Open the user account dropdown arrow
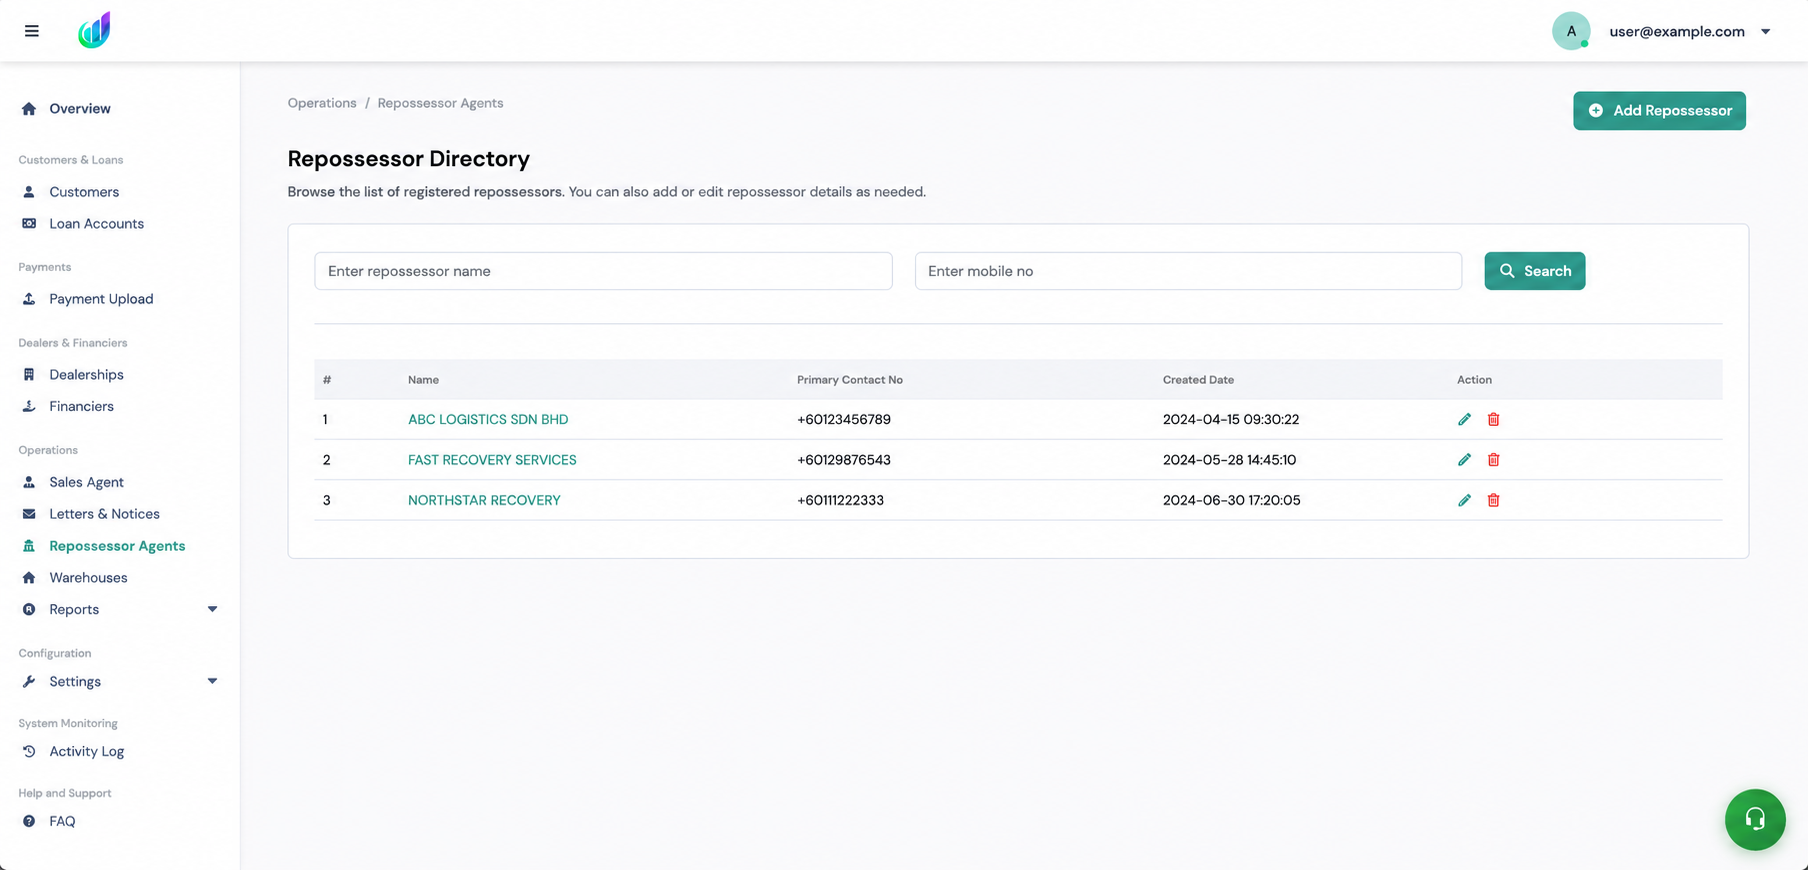The width and height of the screenshot is (1808, 870). (x=1766, y=32)
